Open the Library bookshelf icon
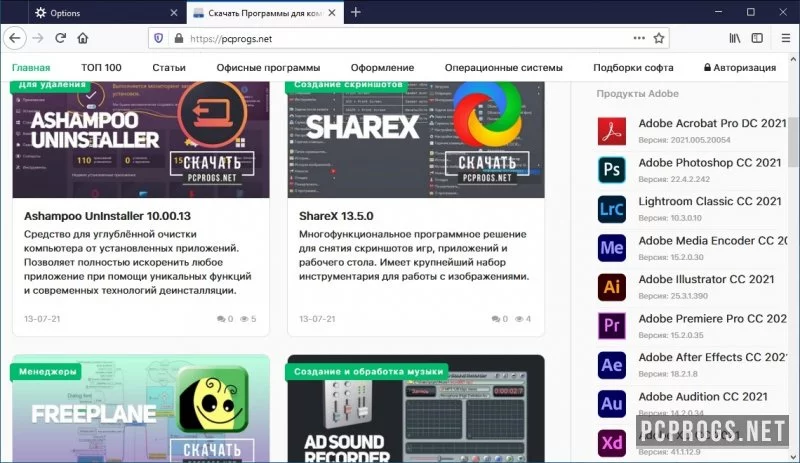 click(735, 38)
